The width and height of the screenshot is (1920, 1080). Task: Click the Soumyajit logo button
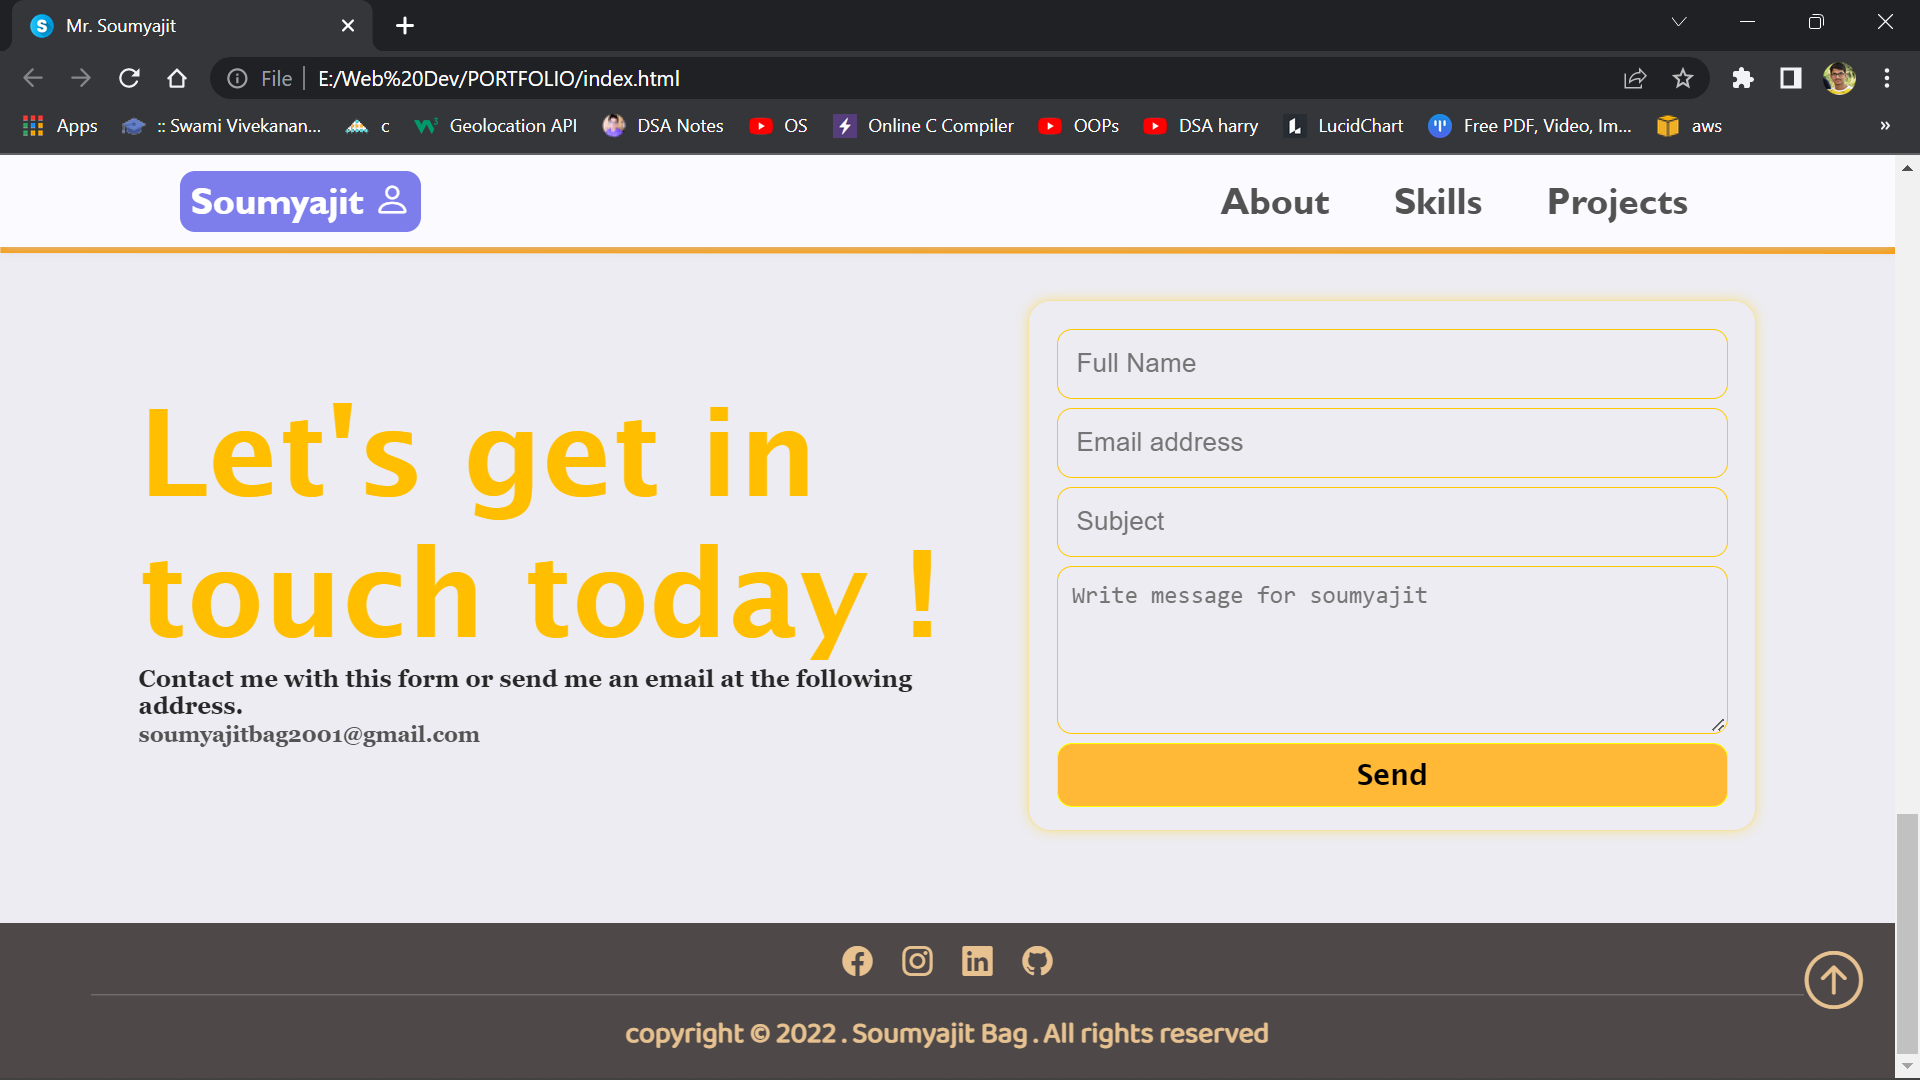click(x=300, y=202)
